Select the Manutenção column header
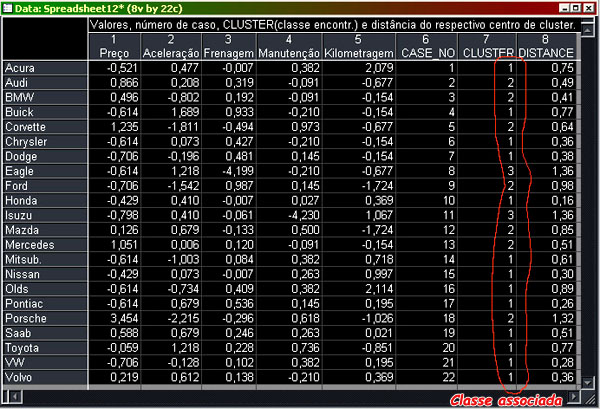This screenshot has height=409, width=600. pyautogui.click(x=289, y=46)
